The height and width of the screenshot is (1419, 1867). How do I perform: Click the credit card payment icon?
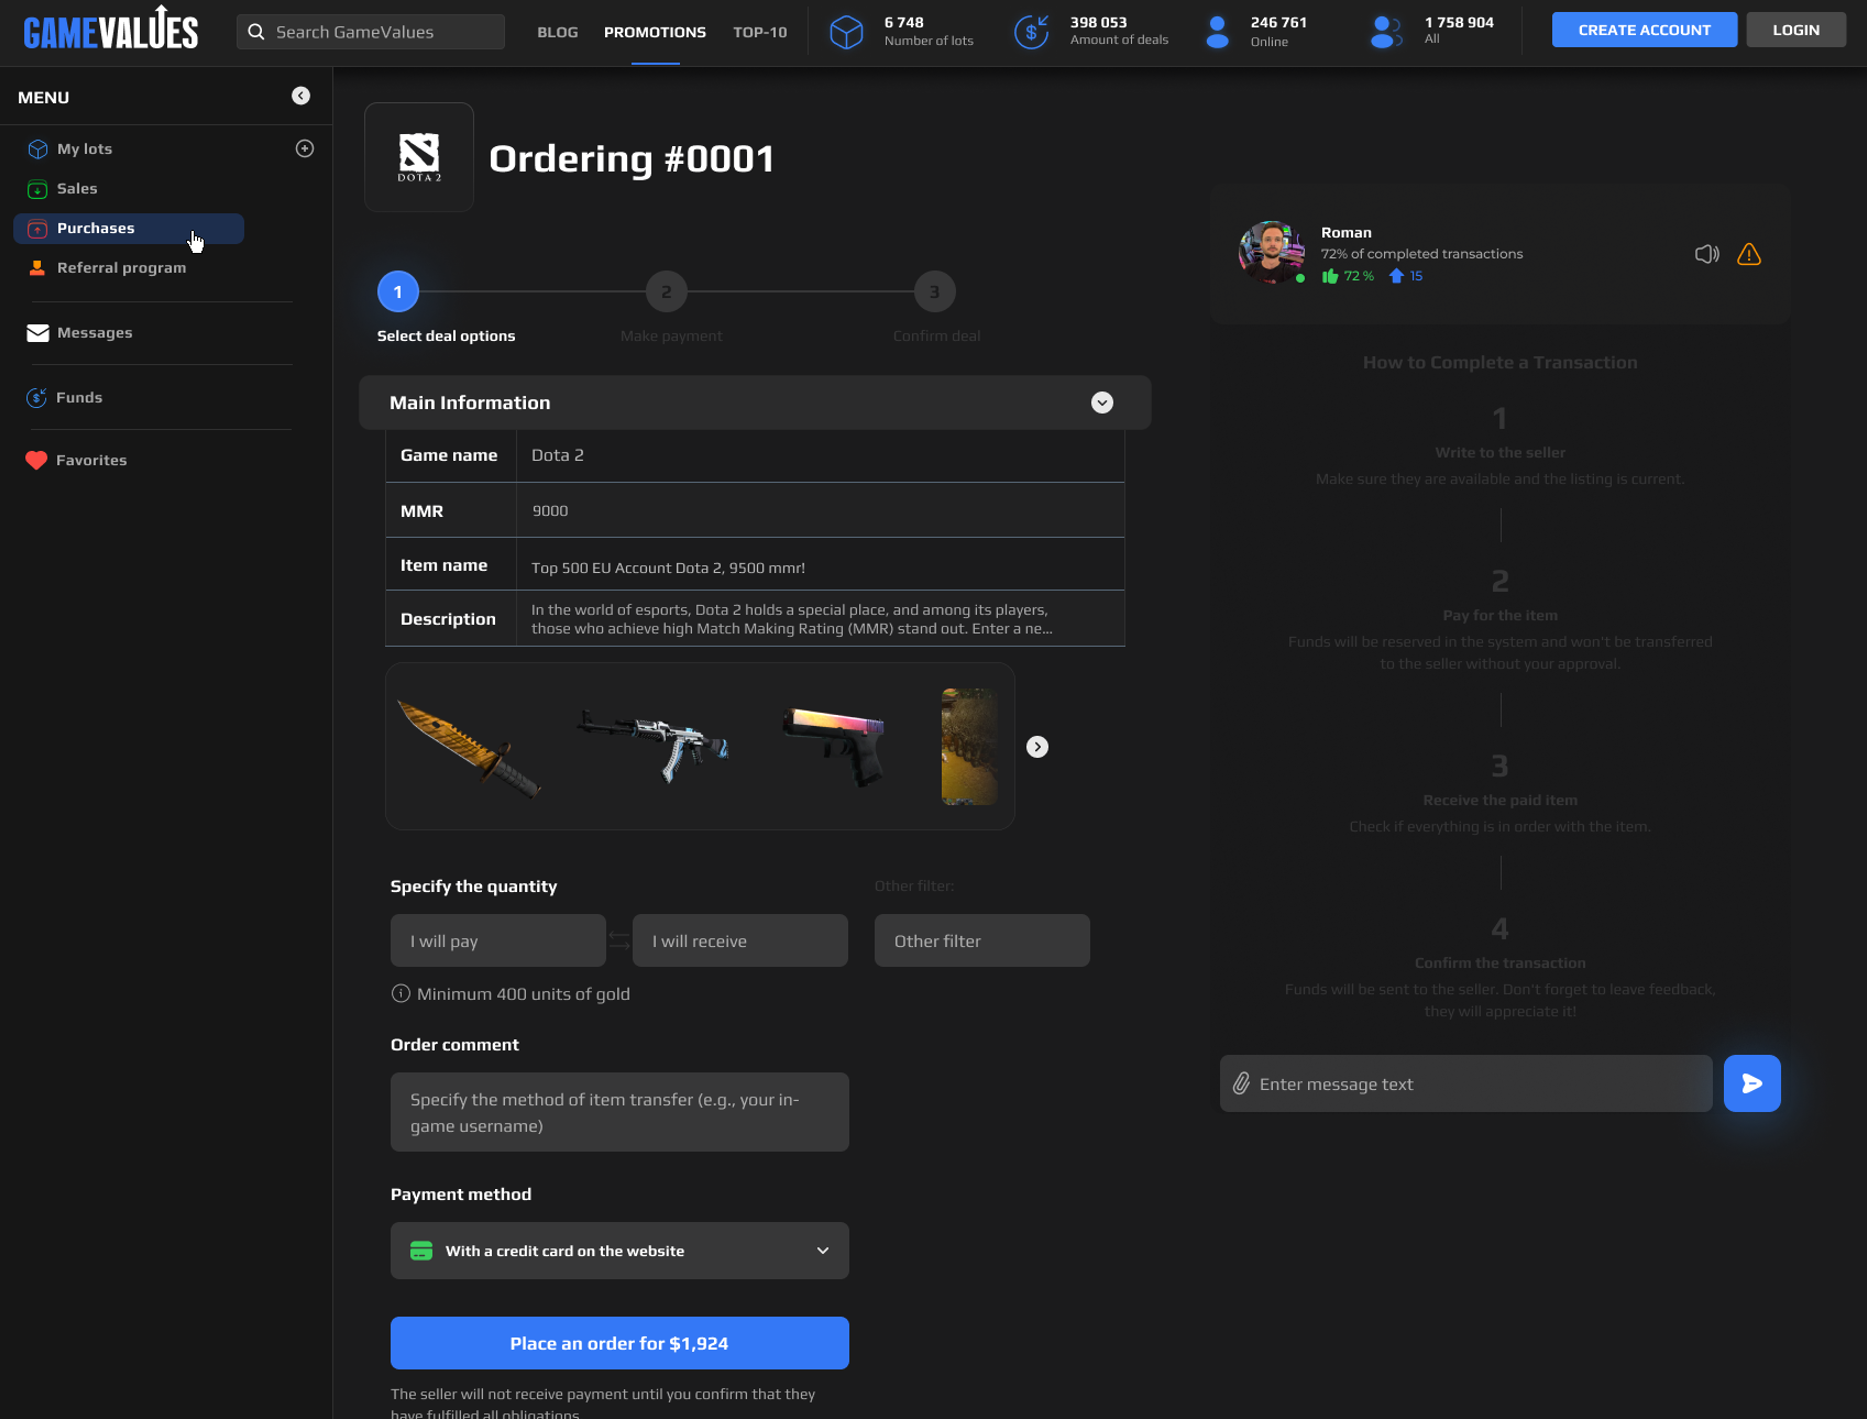tap(421, 1251)
